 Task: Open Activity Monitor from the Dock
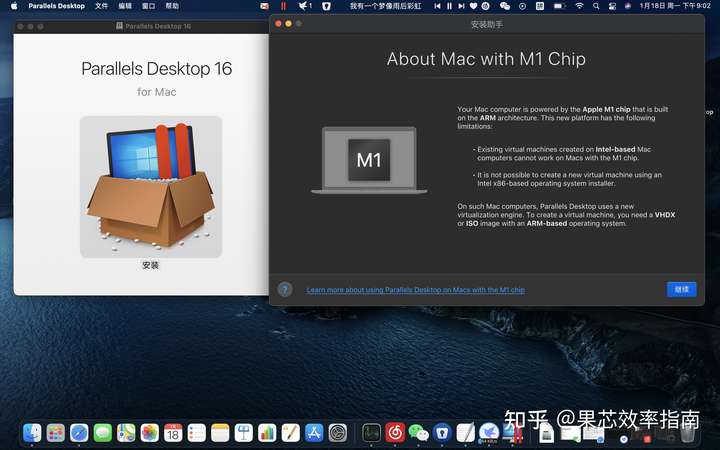click(x=371, y=433)
